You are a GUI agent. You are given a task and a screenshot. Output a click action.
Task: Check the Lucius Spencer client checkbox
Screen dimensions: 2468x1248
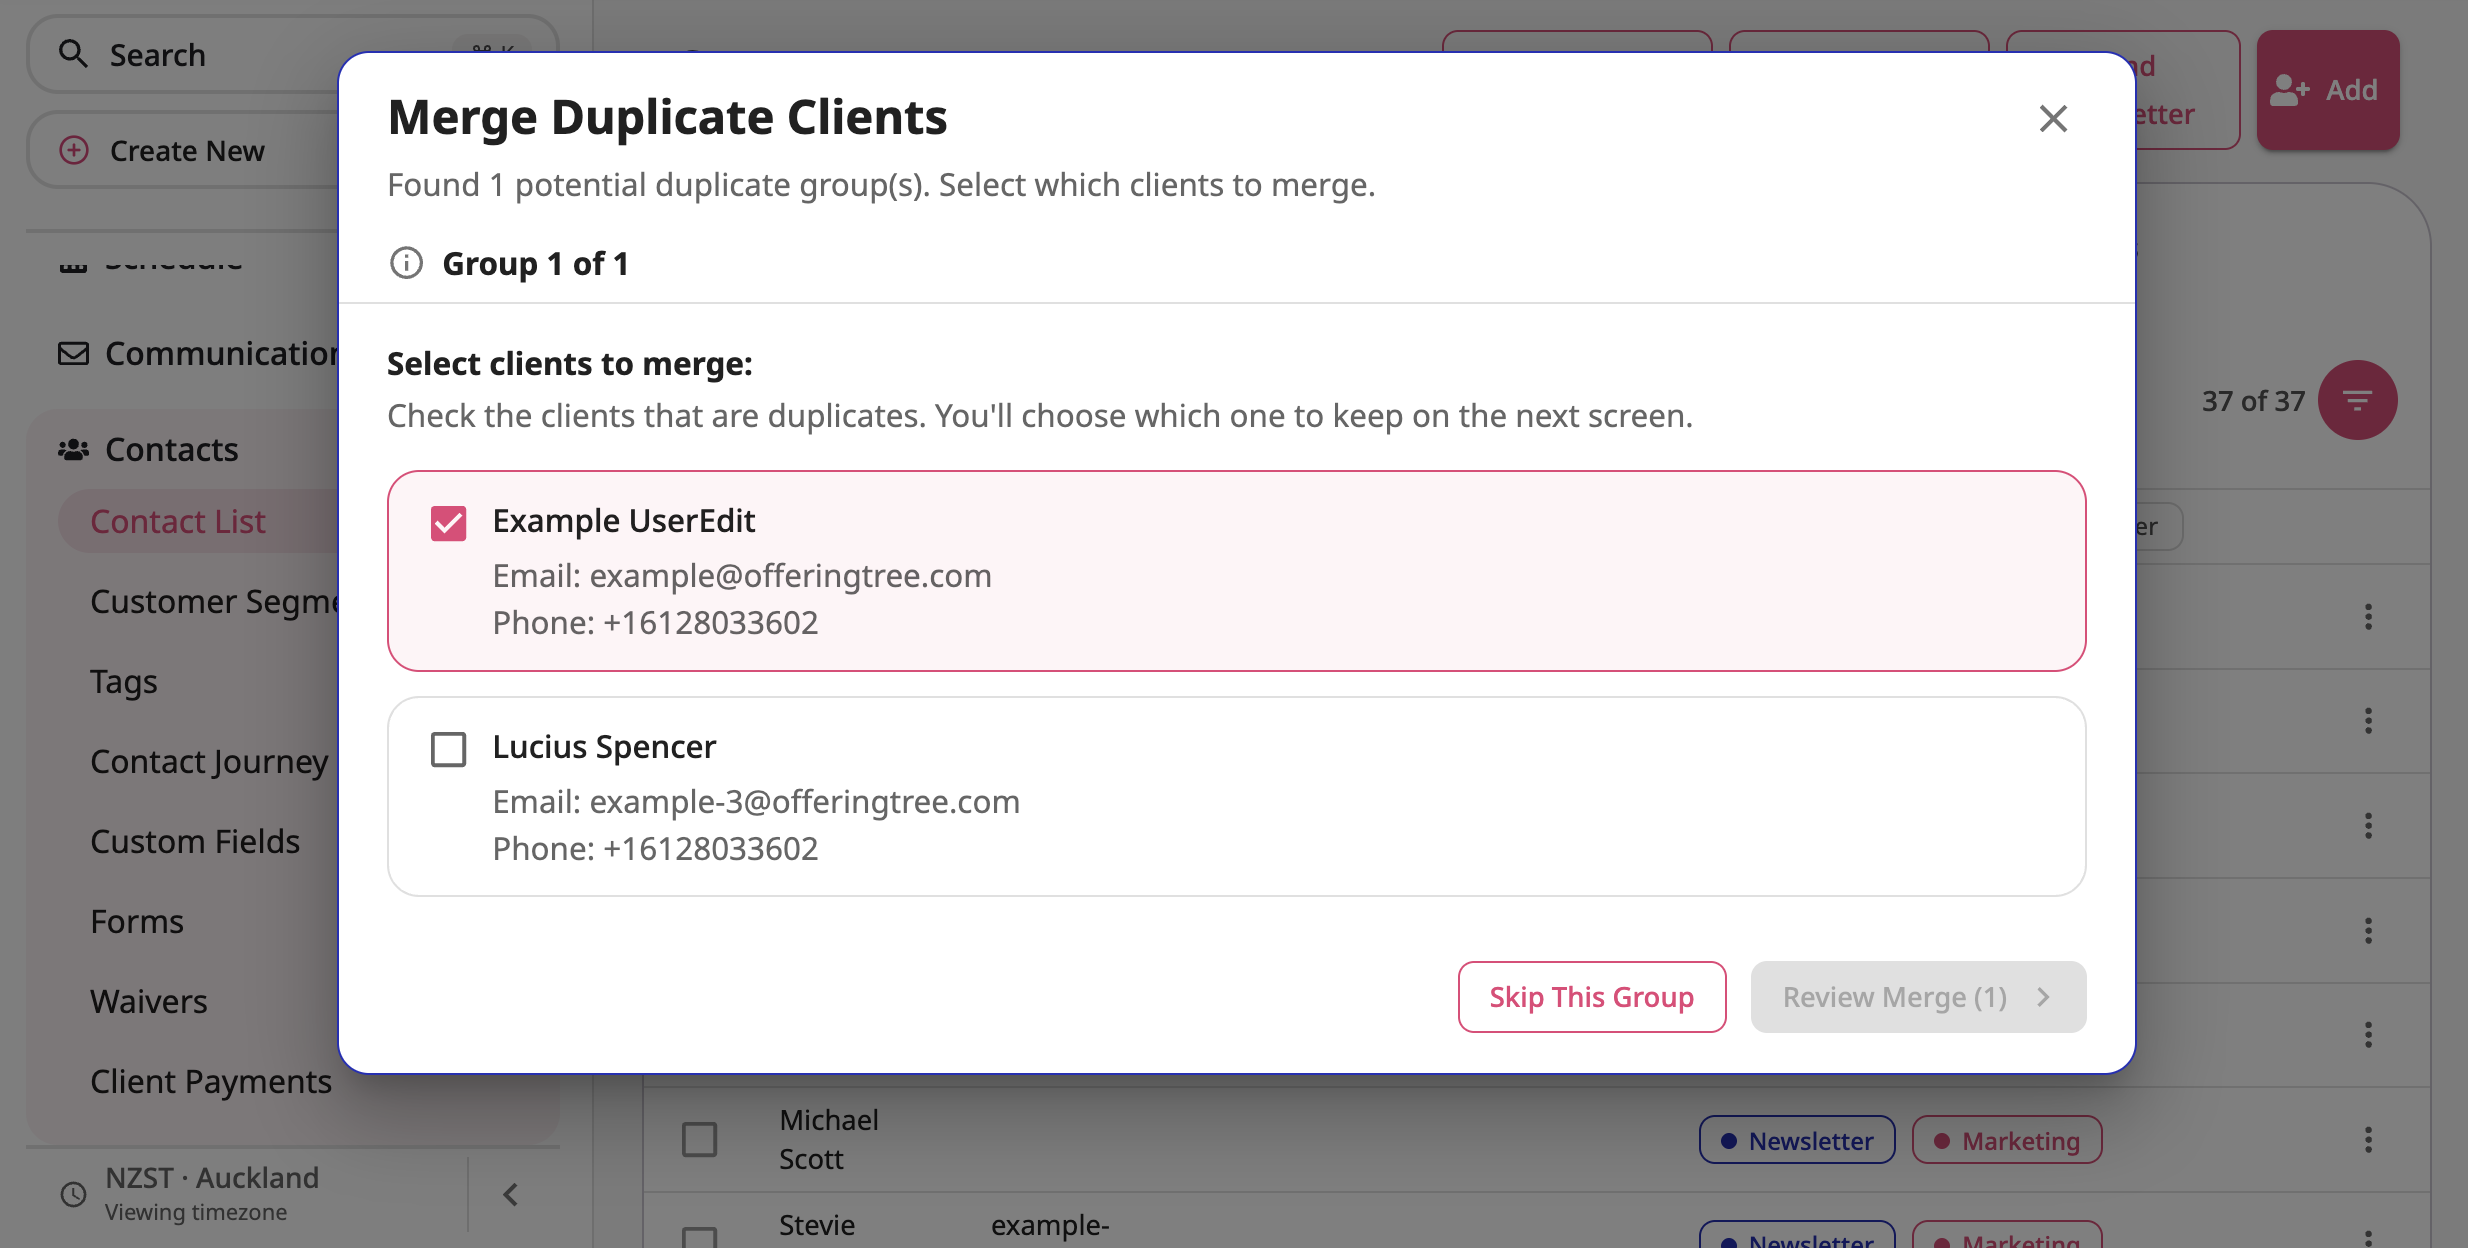point(448,749)
